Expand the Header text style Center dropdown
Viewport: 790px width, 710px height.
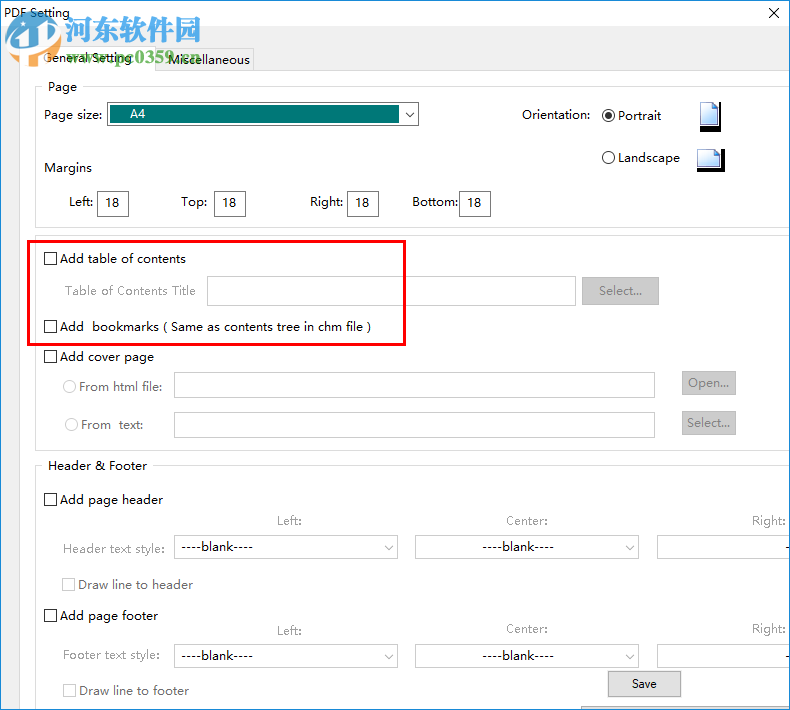(526, 547)
